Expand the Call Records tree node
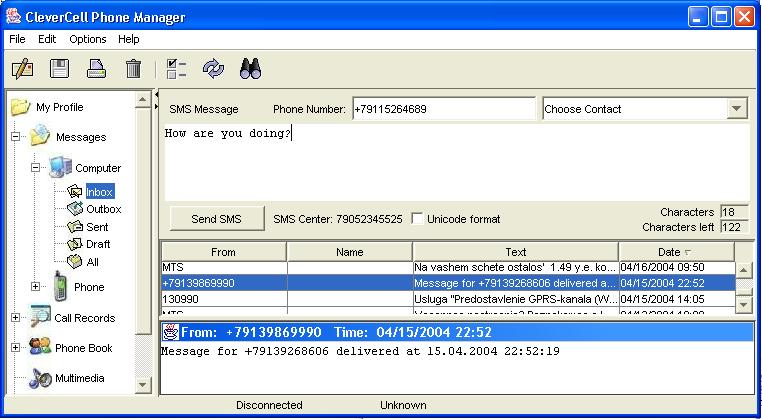 click(x=16, y=318)
